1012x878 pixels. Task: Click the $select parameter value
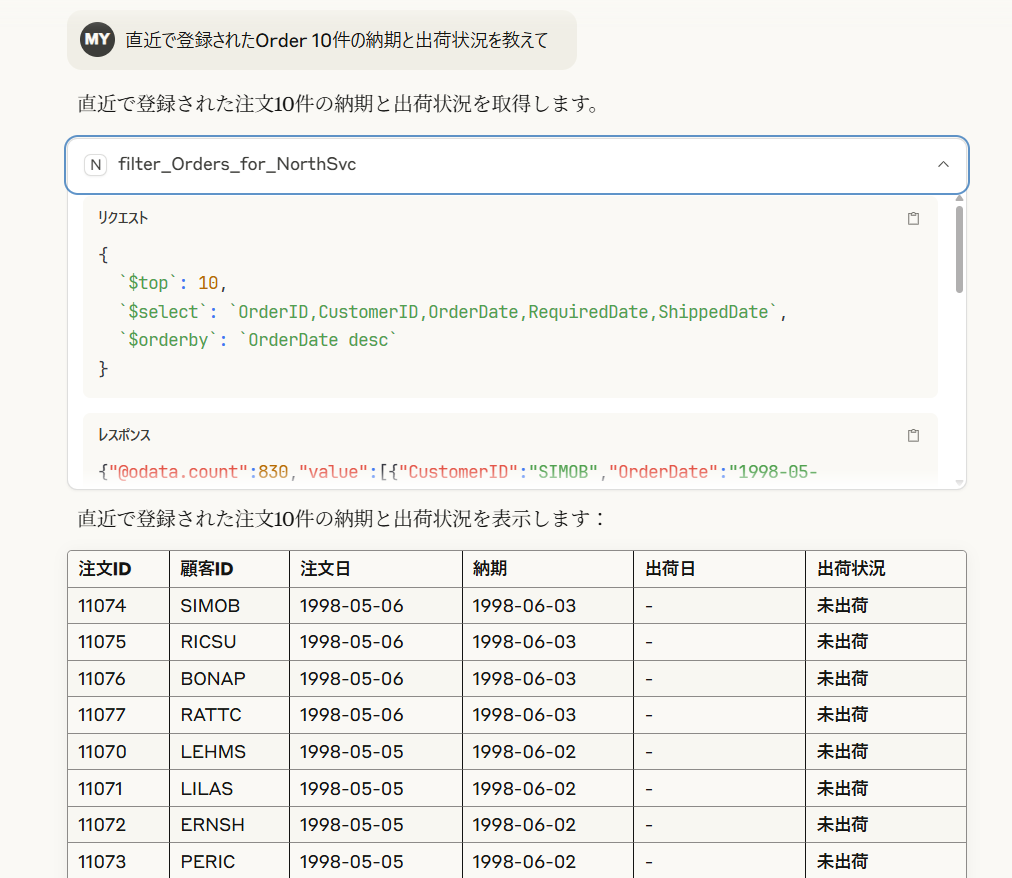pos(503,312)
